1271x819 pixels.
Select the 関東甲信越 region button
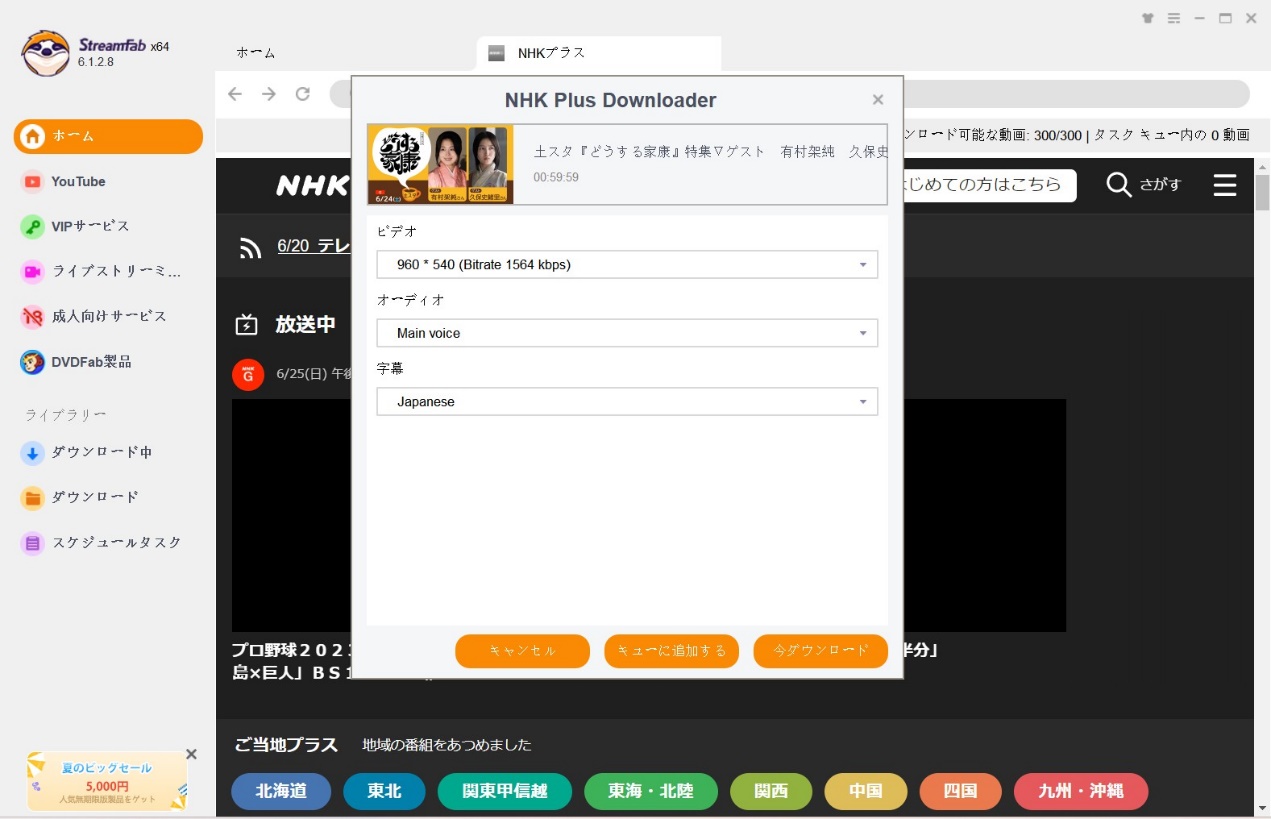point(505,791)
